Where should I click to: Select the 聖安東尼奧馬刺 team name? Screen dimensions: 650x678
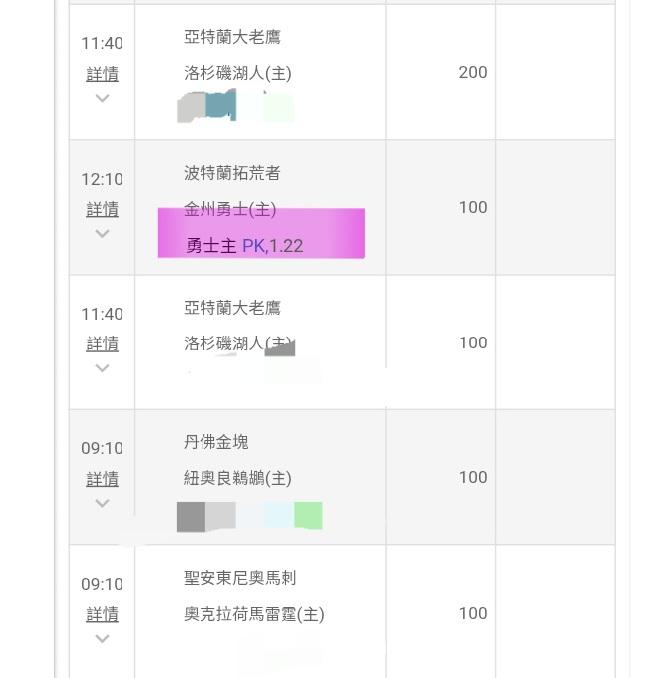point(240,578)
